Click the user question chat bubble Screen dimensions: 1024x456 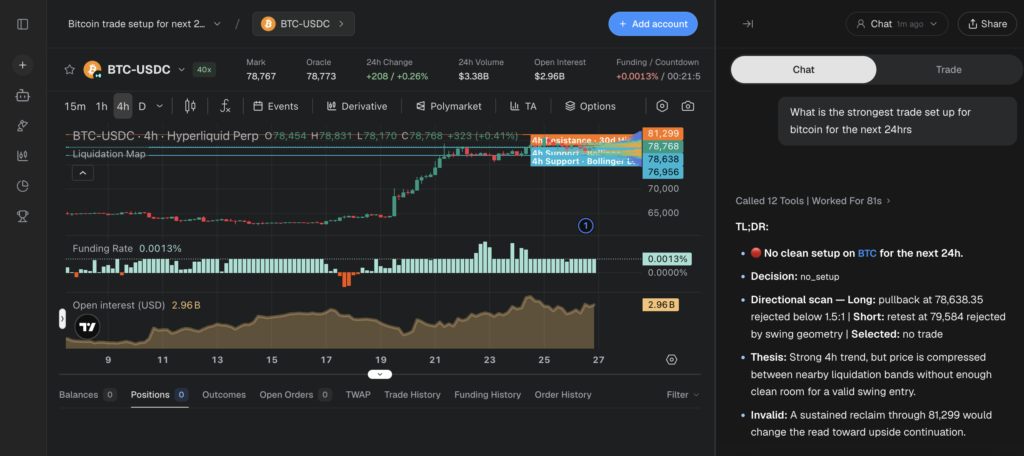tap(897, 121)
